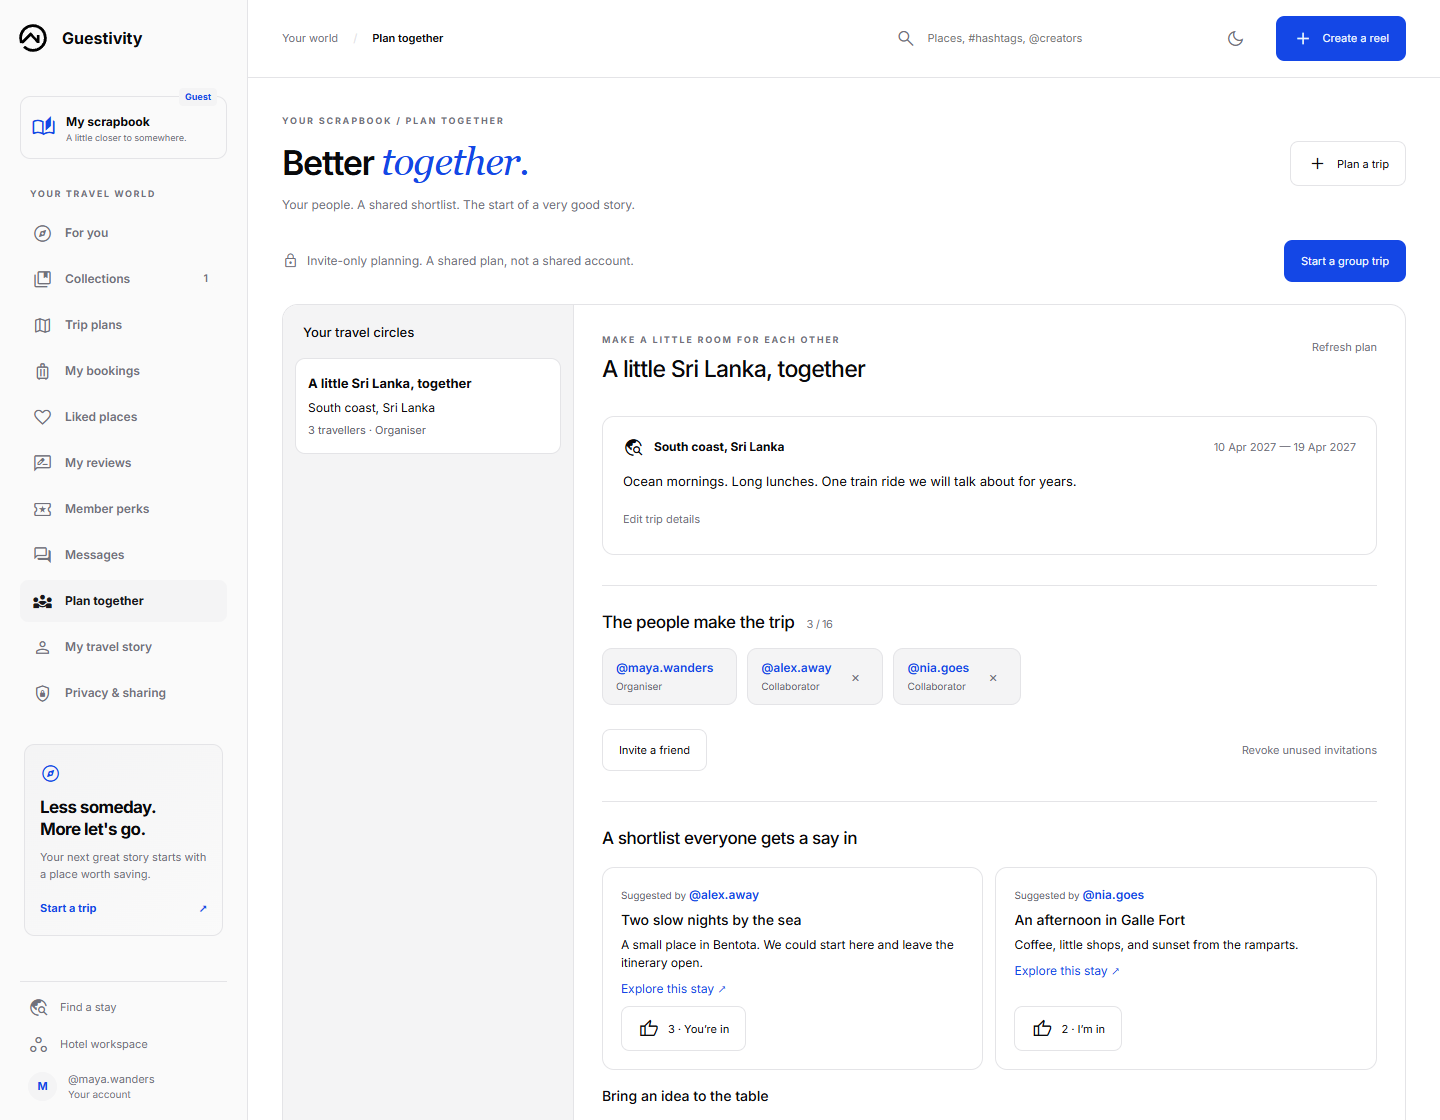The width and height of the screenshot is (1440, 1120).
Task: Click the Guestivity logo icon
Action: click(x=33, y=38)
